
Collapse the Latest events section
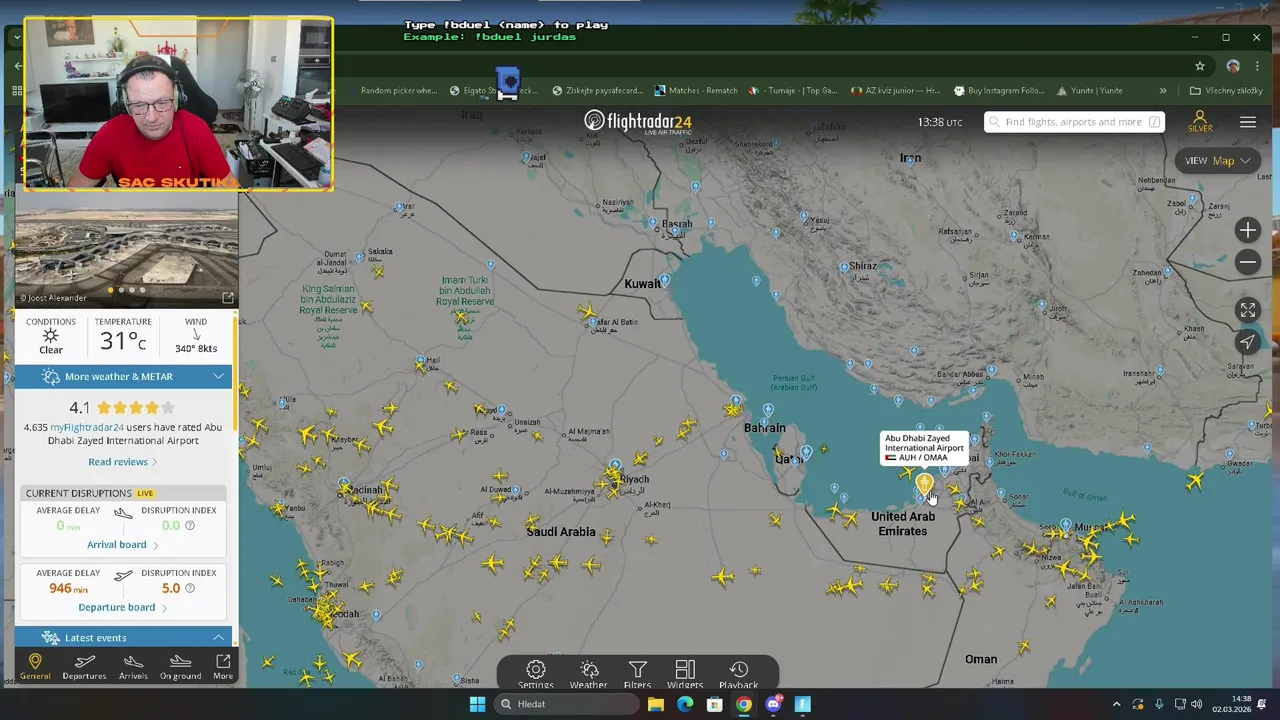tap(124, 637)
